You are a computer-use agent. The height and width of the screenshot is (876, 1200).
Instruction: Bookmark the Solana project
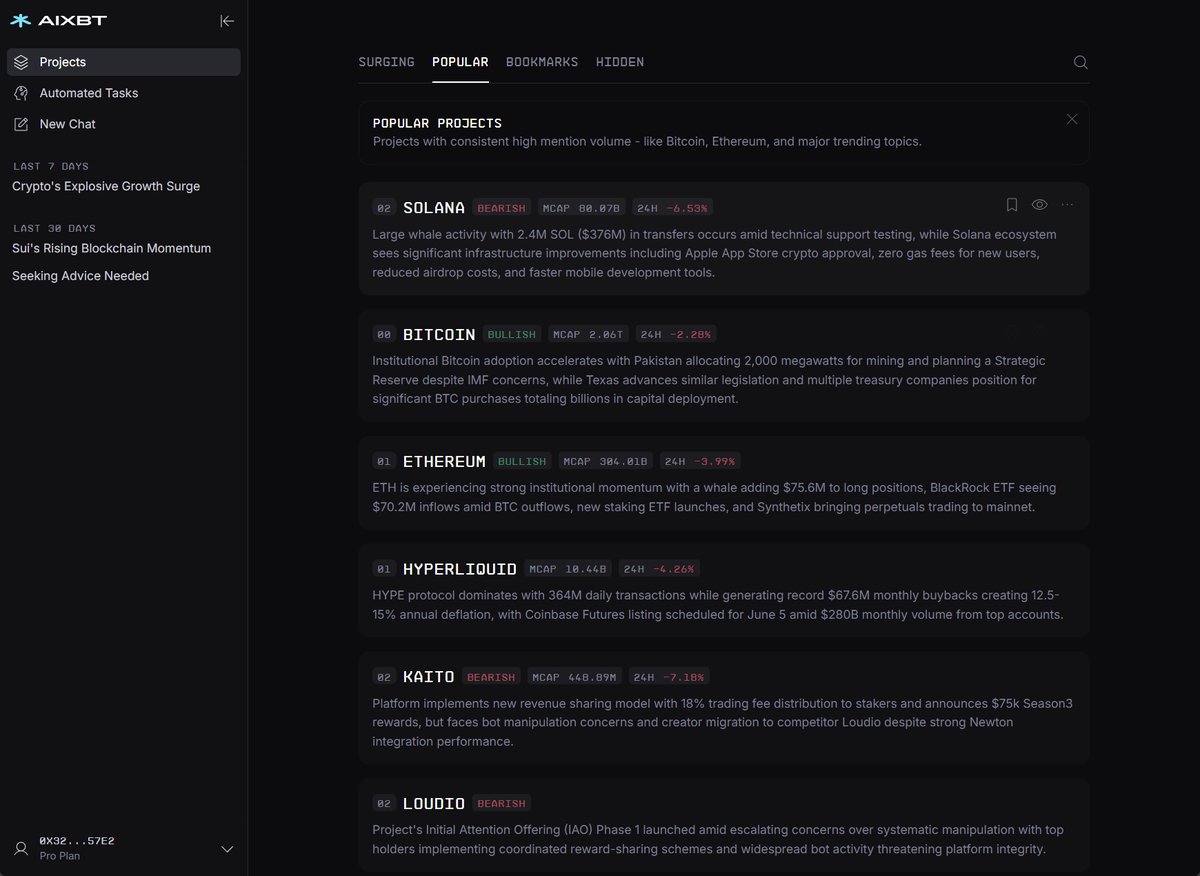point(1012,205)
